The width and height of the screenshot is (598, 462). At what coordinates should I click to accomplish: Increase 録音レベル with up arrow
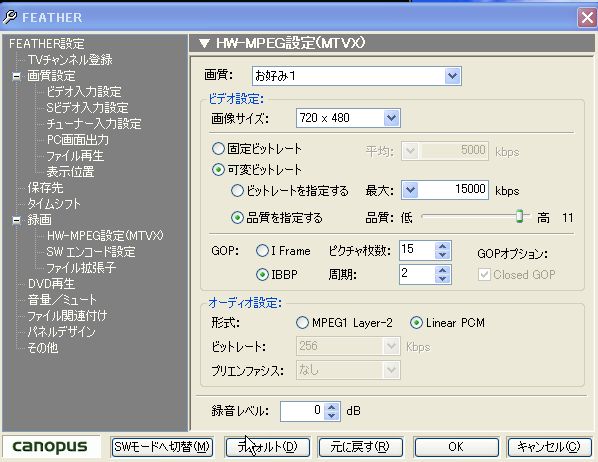[x=331, y=407]
